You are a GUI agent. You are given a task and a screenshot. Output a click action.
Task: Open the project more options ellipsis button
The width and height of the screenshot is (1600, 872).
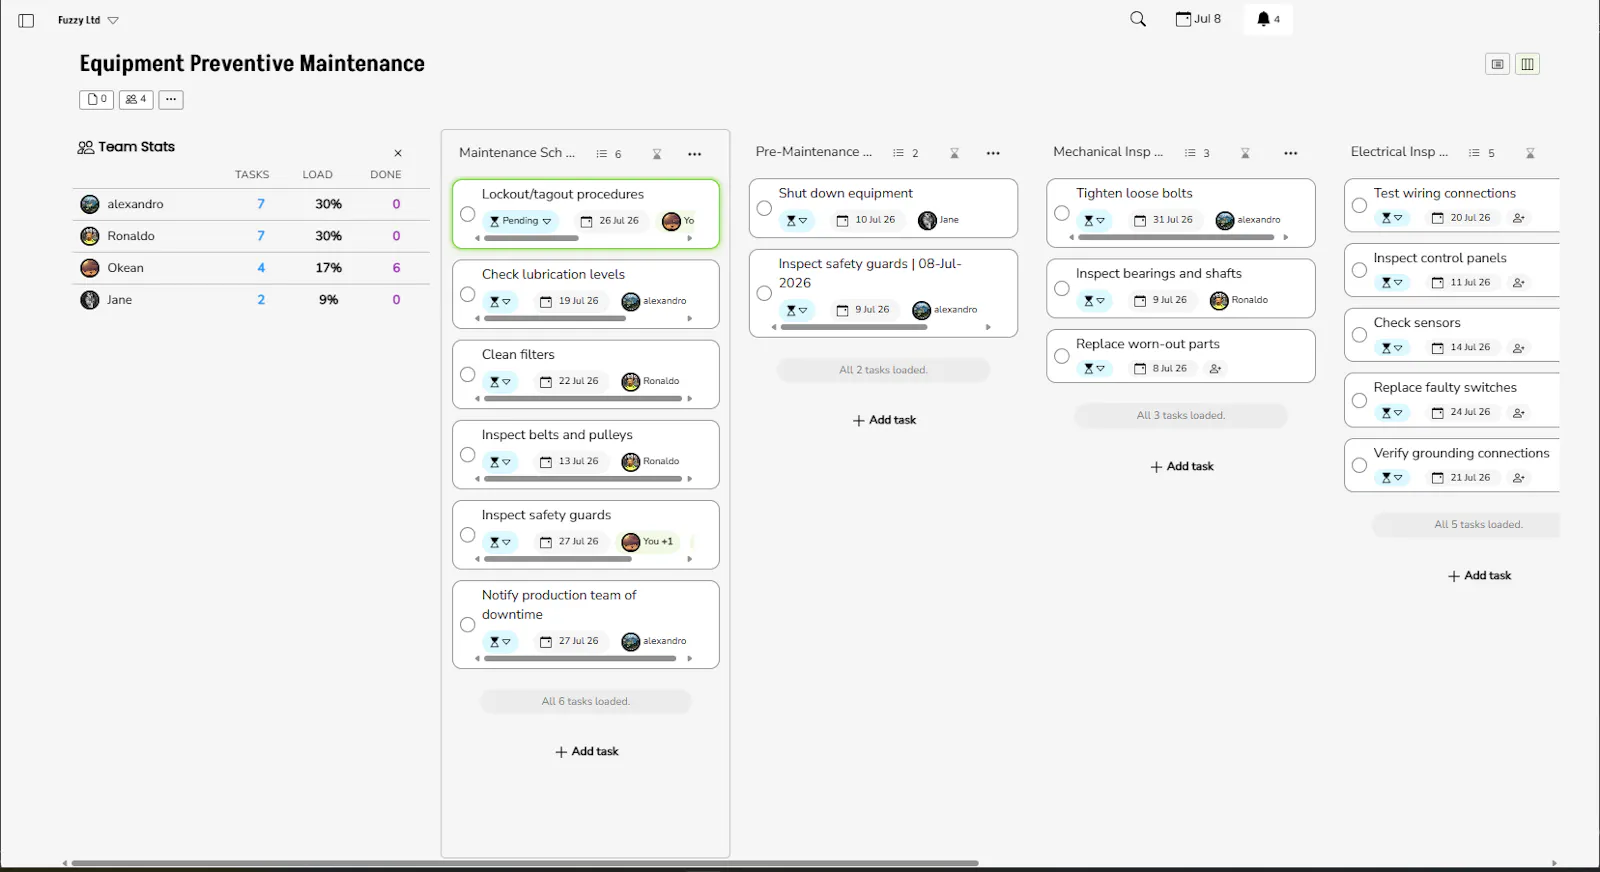[x=171, y=99]
